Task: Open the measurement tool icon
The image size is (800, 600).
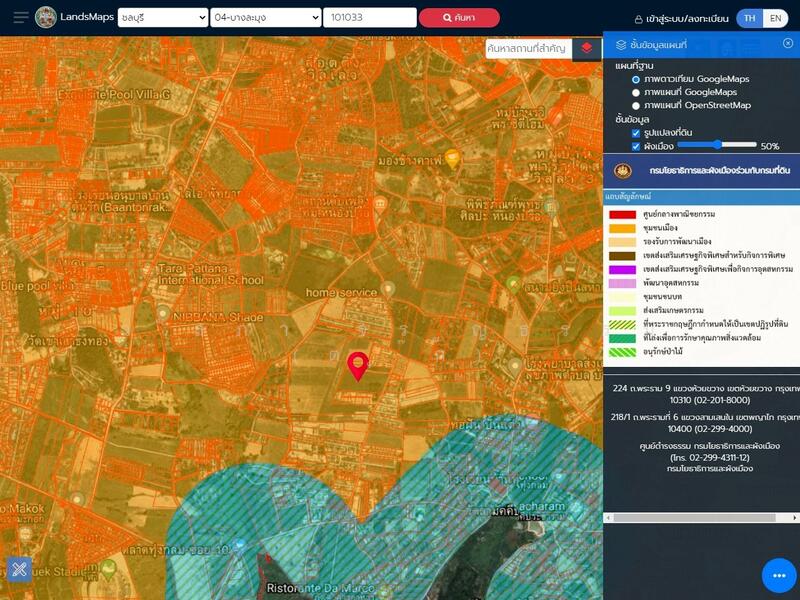Action: click(20, 569)
